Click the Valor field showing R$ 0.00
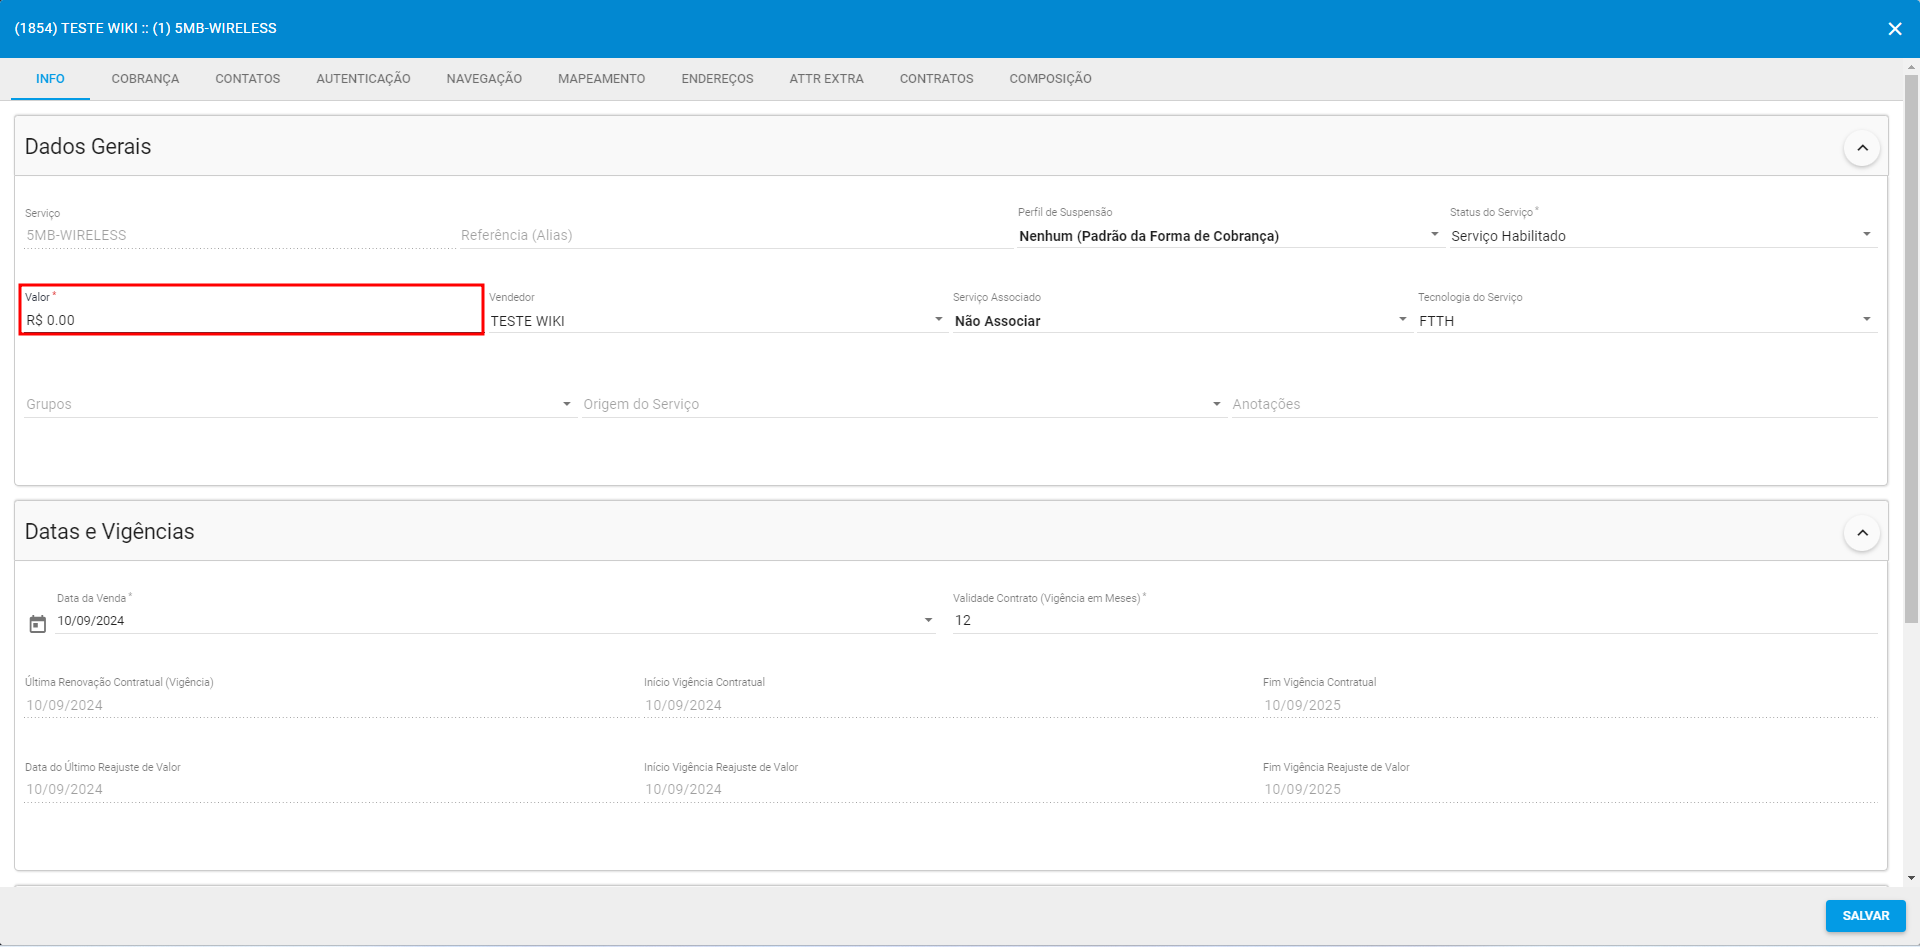 pyautogui.click(x=252, y=320)
